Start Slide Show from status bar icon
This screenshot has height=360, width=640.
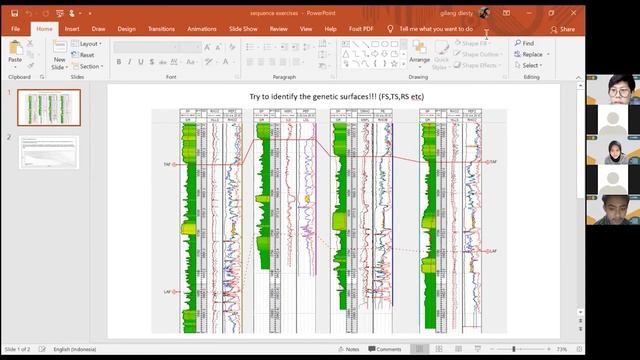[x=478, y=349]
